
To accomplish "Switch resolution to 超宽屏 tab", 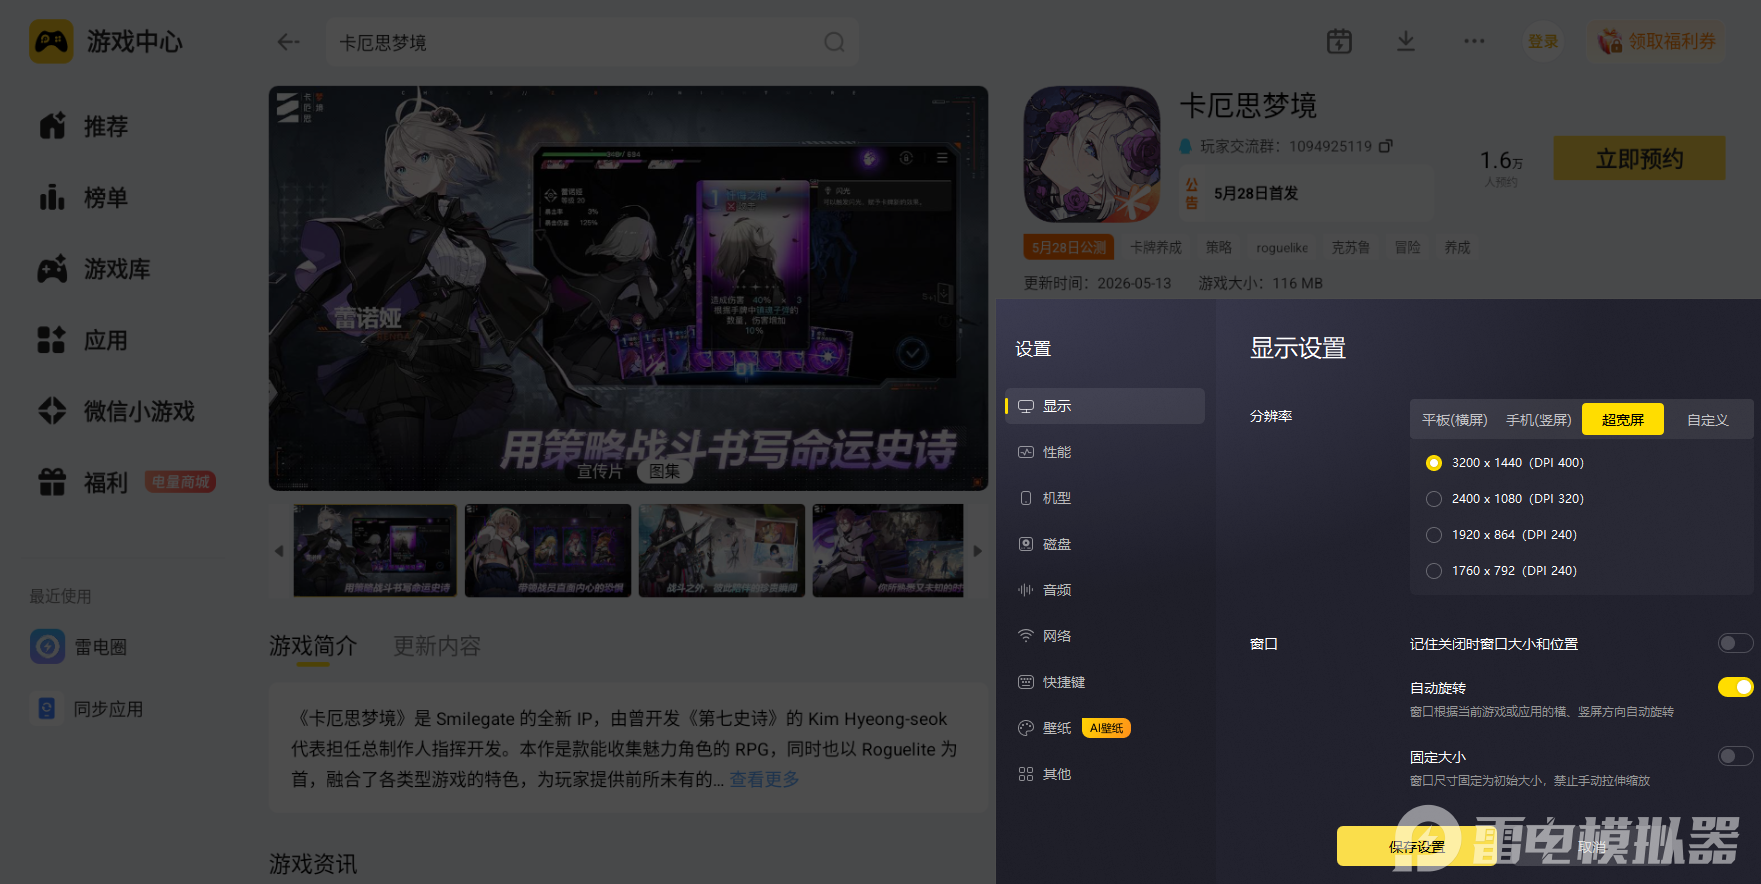I will (1623, 420).
